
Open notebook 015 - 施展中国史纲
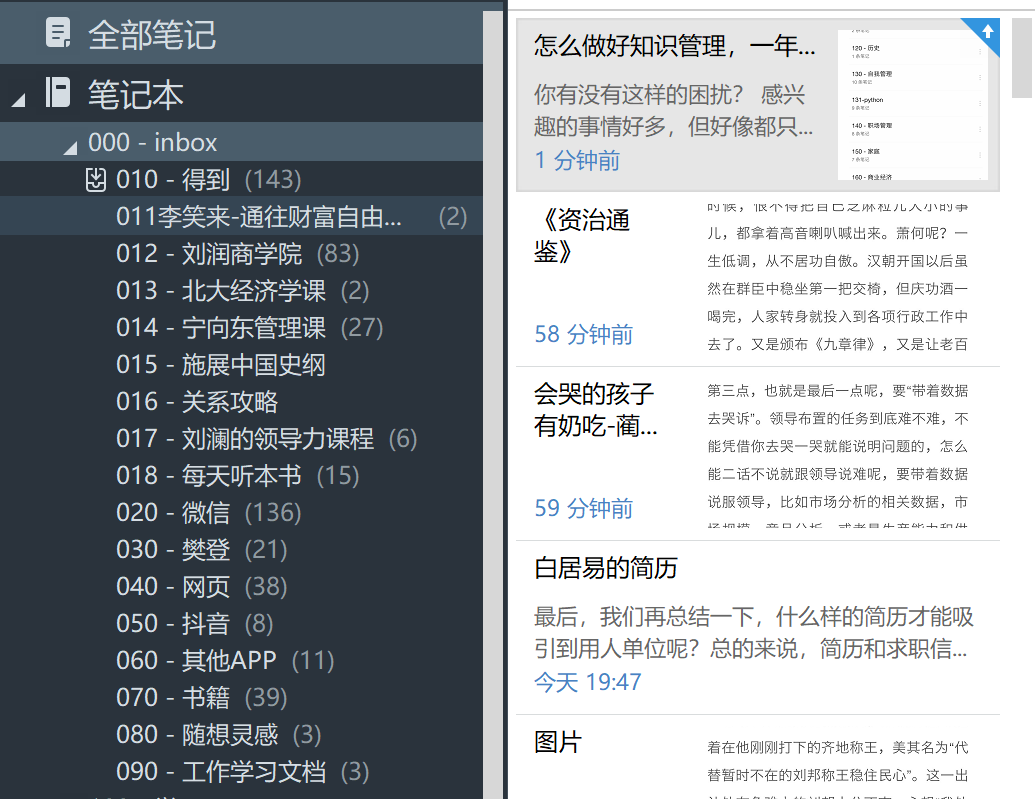242,365
